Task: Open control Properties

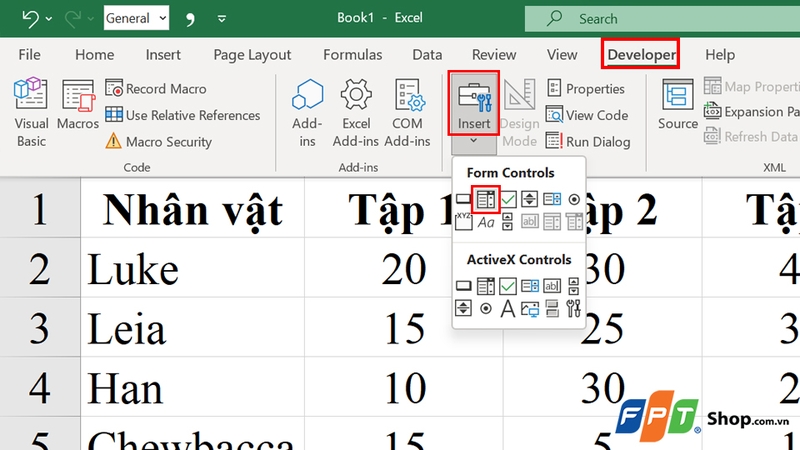Action: click(x=586, y=88)
